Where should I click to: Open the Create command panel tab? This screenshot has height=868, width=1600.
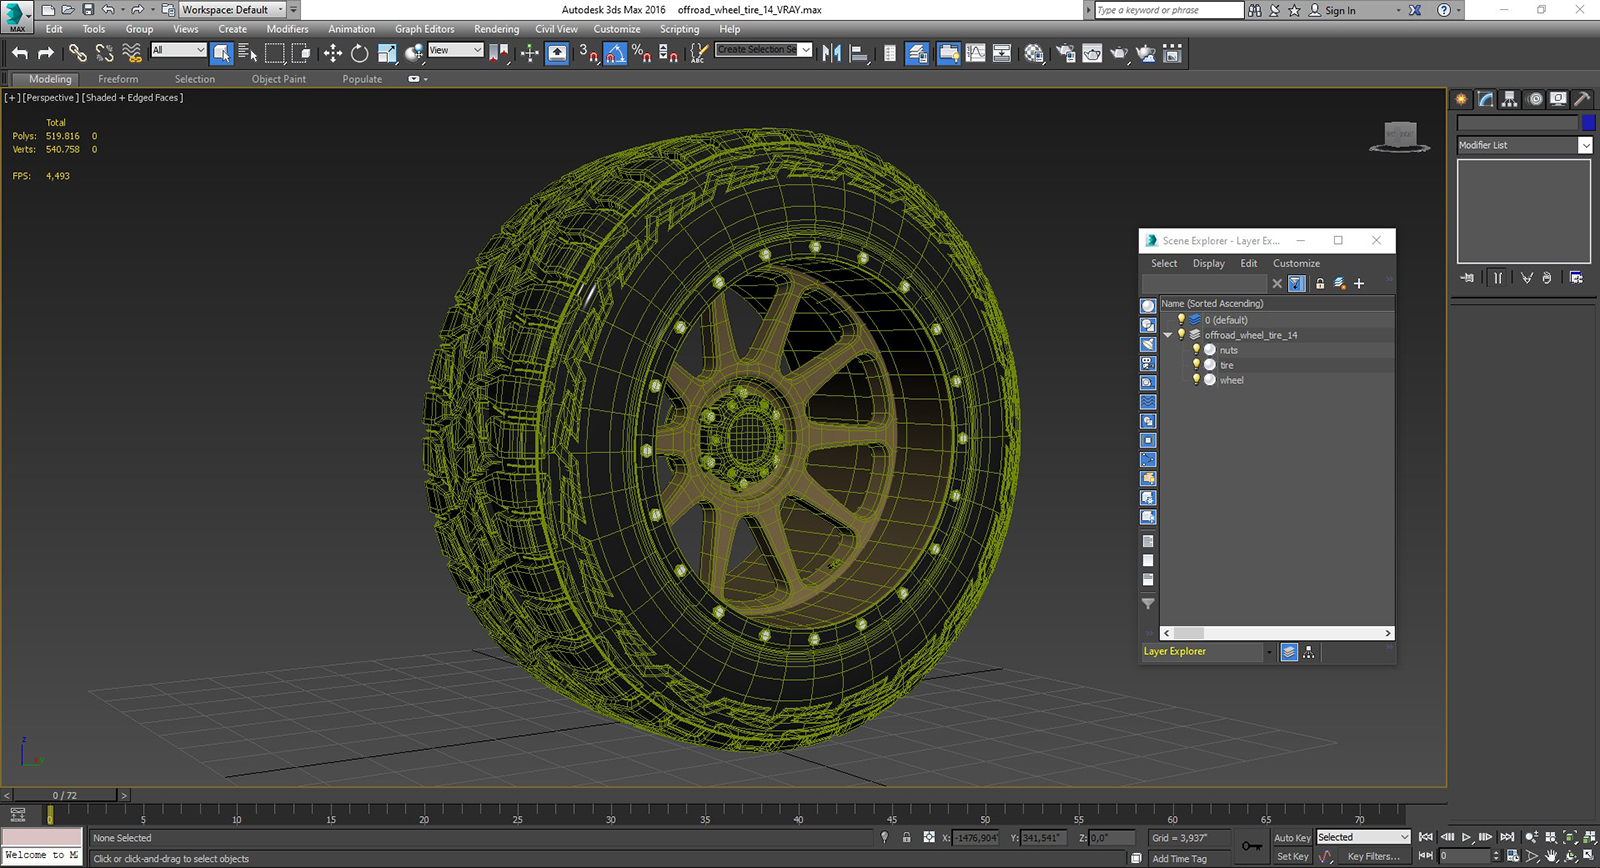(x=1462, y=99)
